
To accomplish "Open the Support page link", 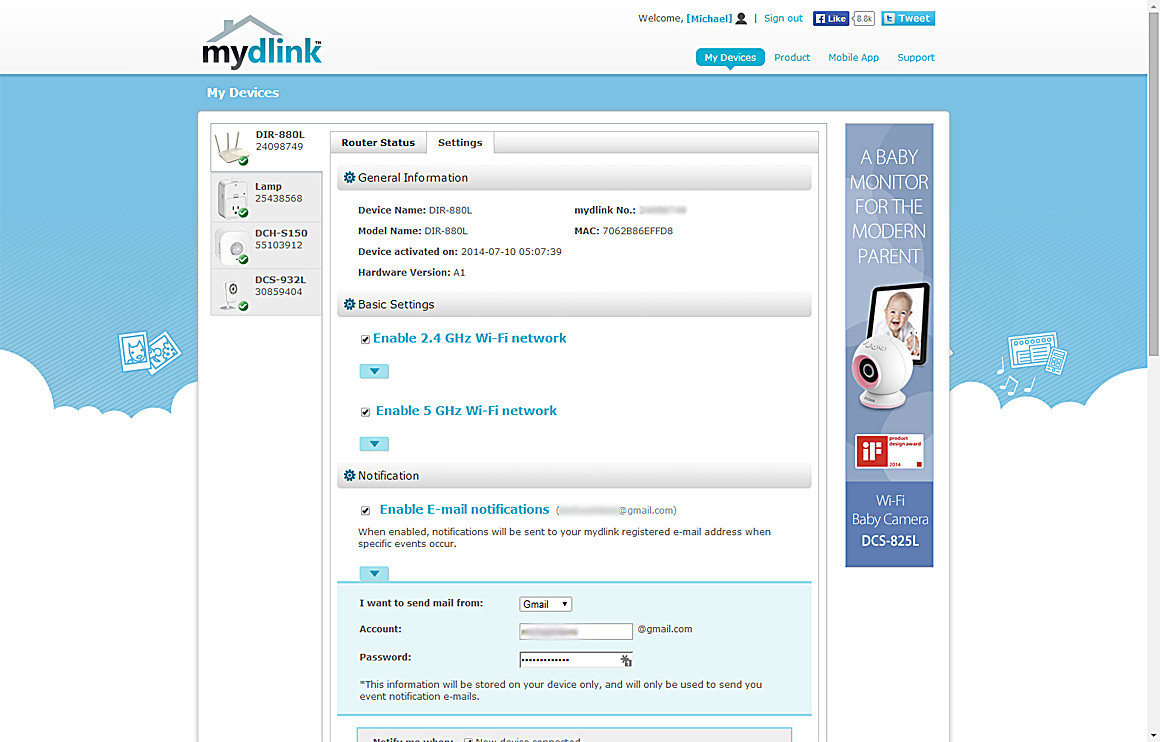I will tap(915, 58).
